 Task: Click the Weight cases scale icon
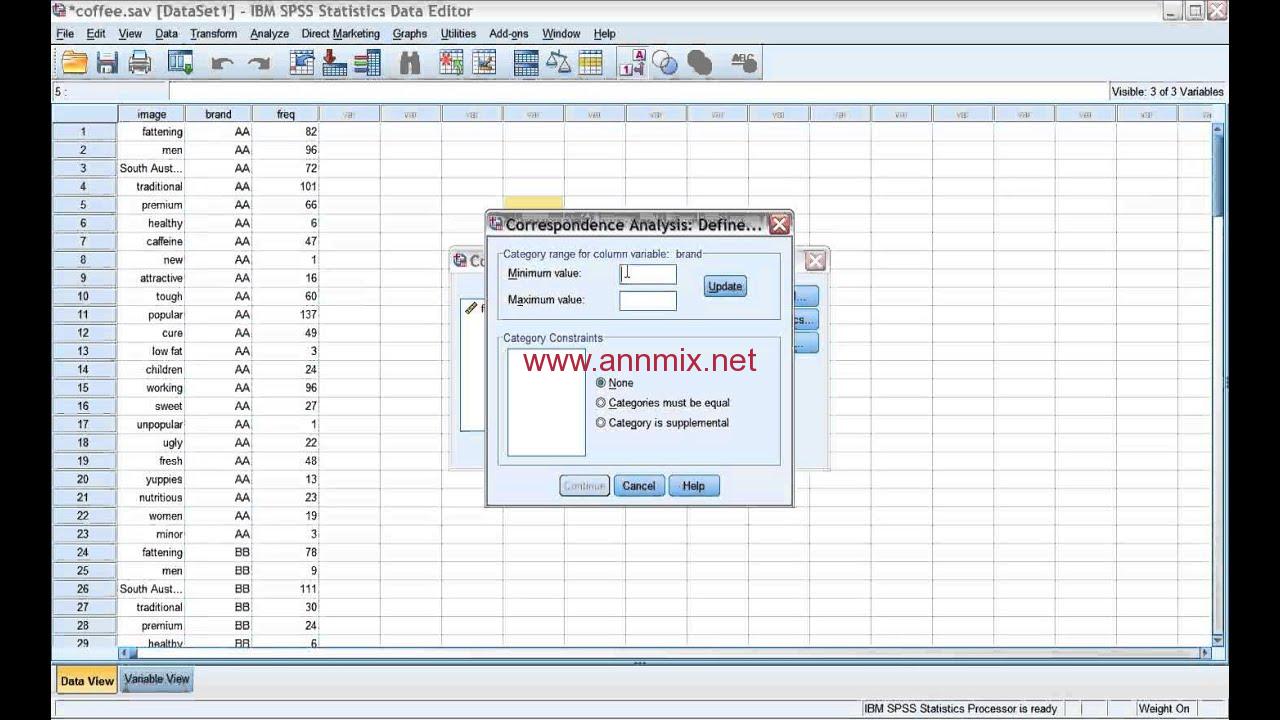pos(558,63)
